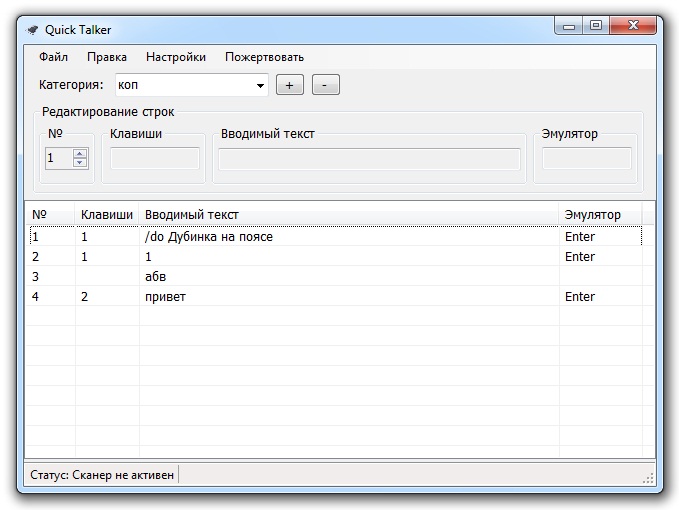Open the Пожертвовать menu
Screen dimensions: 679x510
tap(264, 57)
